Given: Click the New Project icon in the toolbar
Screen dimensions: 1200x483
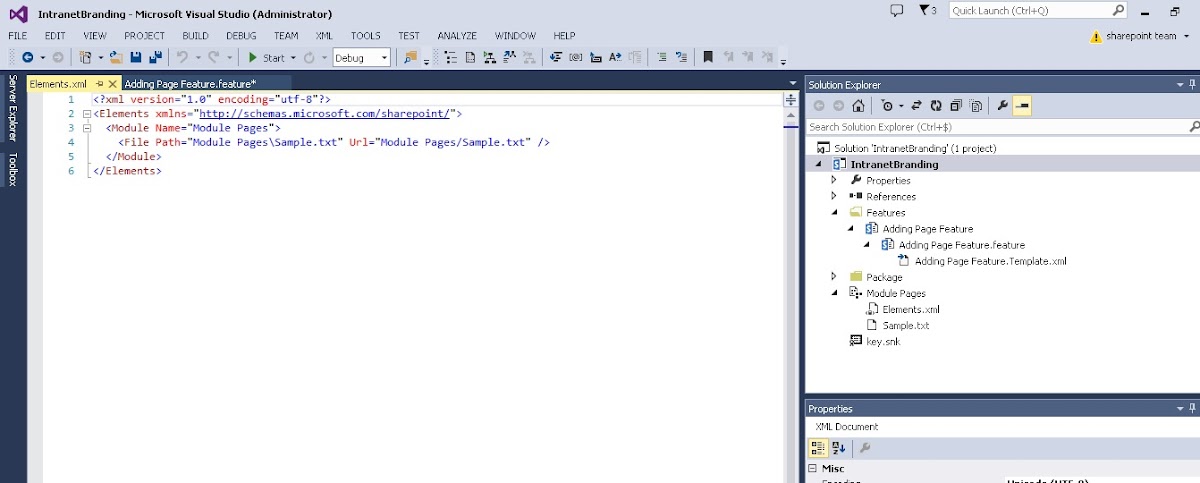Looking at the screenshot, I should tap(86, 57).
